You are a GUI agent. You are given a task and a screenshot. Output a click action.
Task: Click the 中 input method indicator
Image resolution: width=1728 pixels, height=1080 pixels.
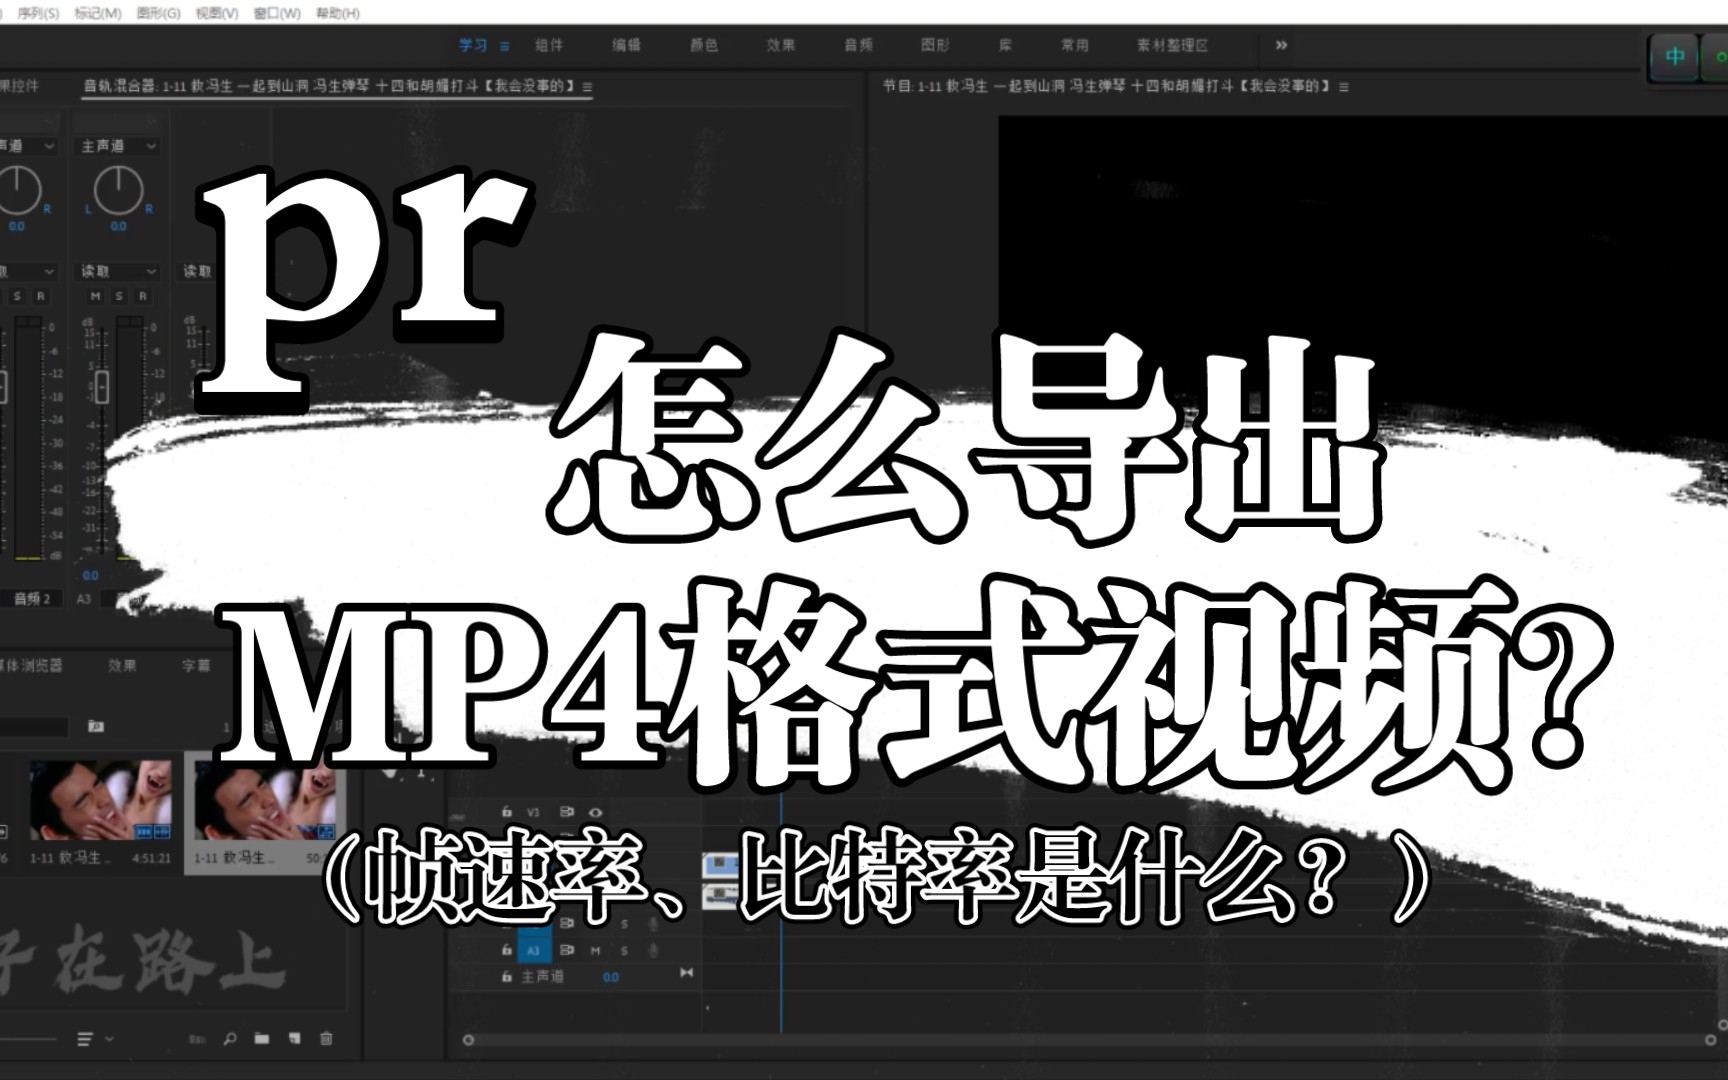(x=1675, y=57)
